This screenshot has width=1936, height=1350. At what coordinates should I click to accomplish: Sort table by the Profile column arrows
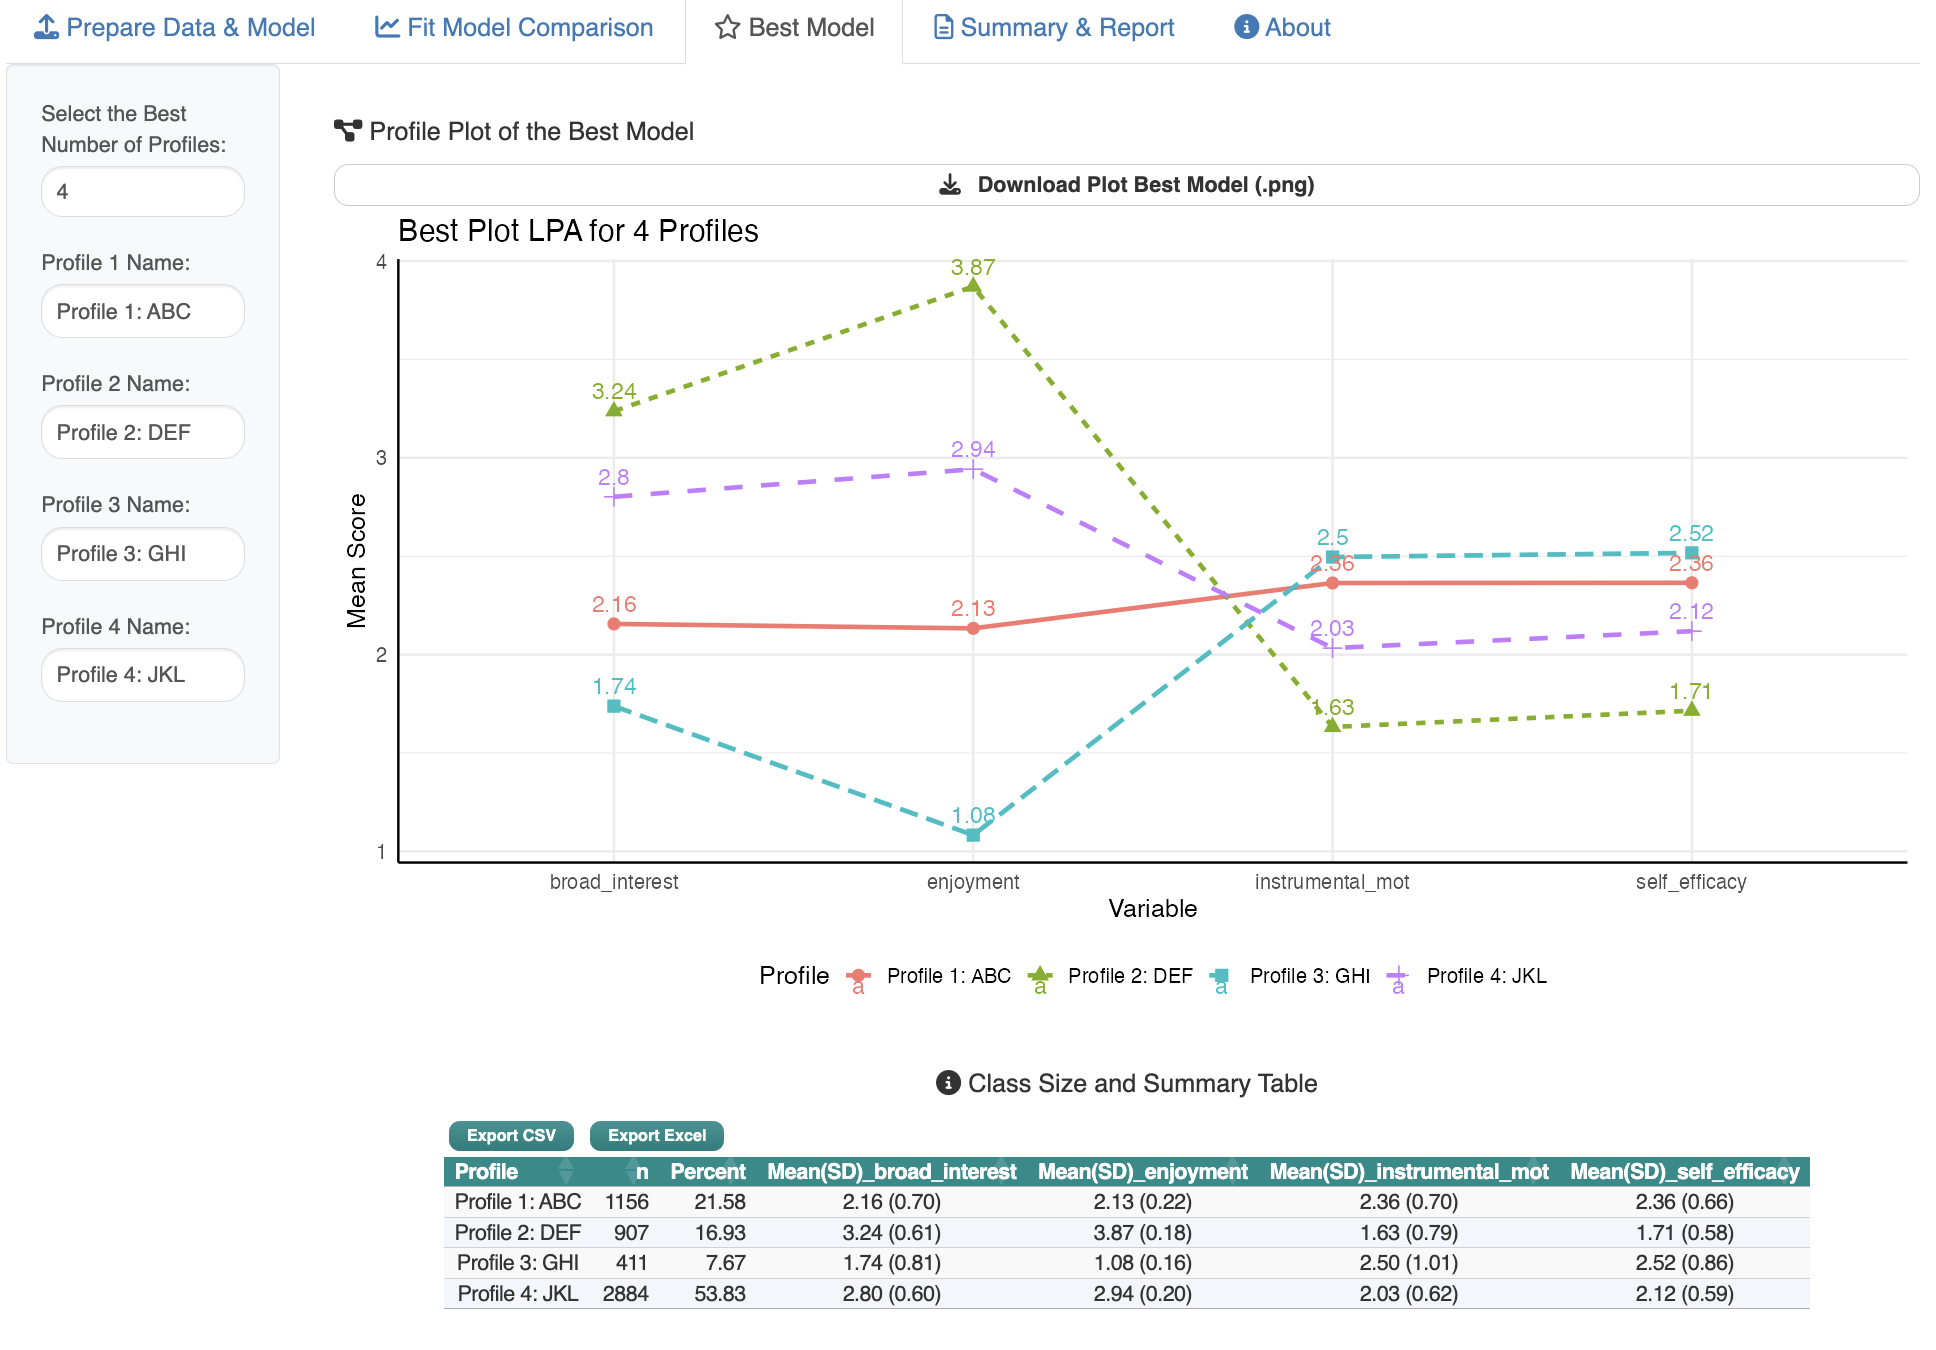566,1171
